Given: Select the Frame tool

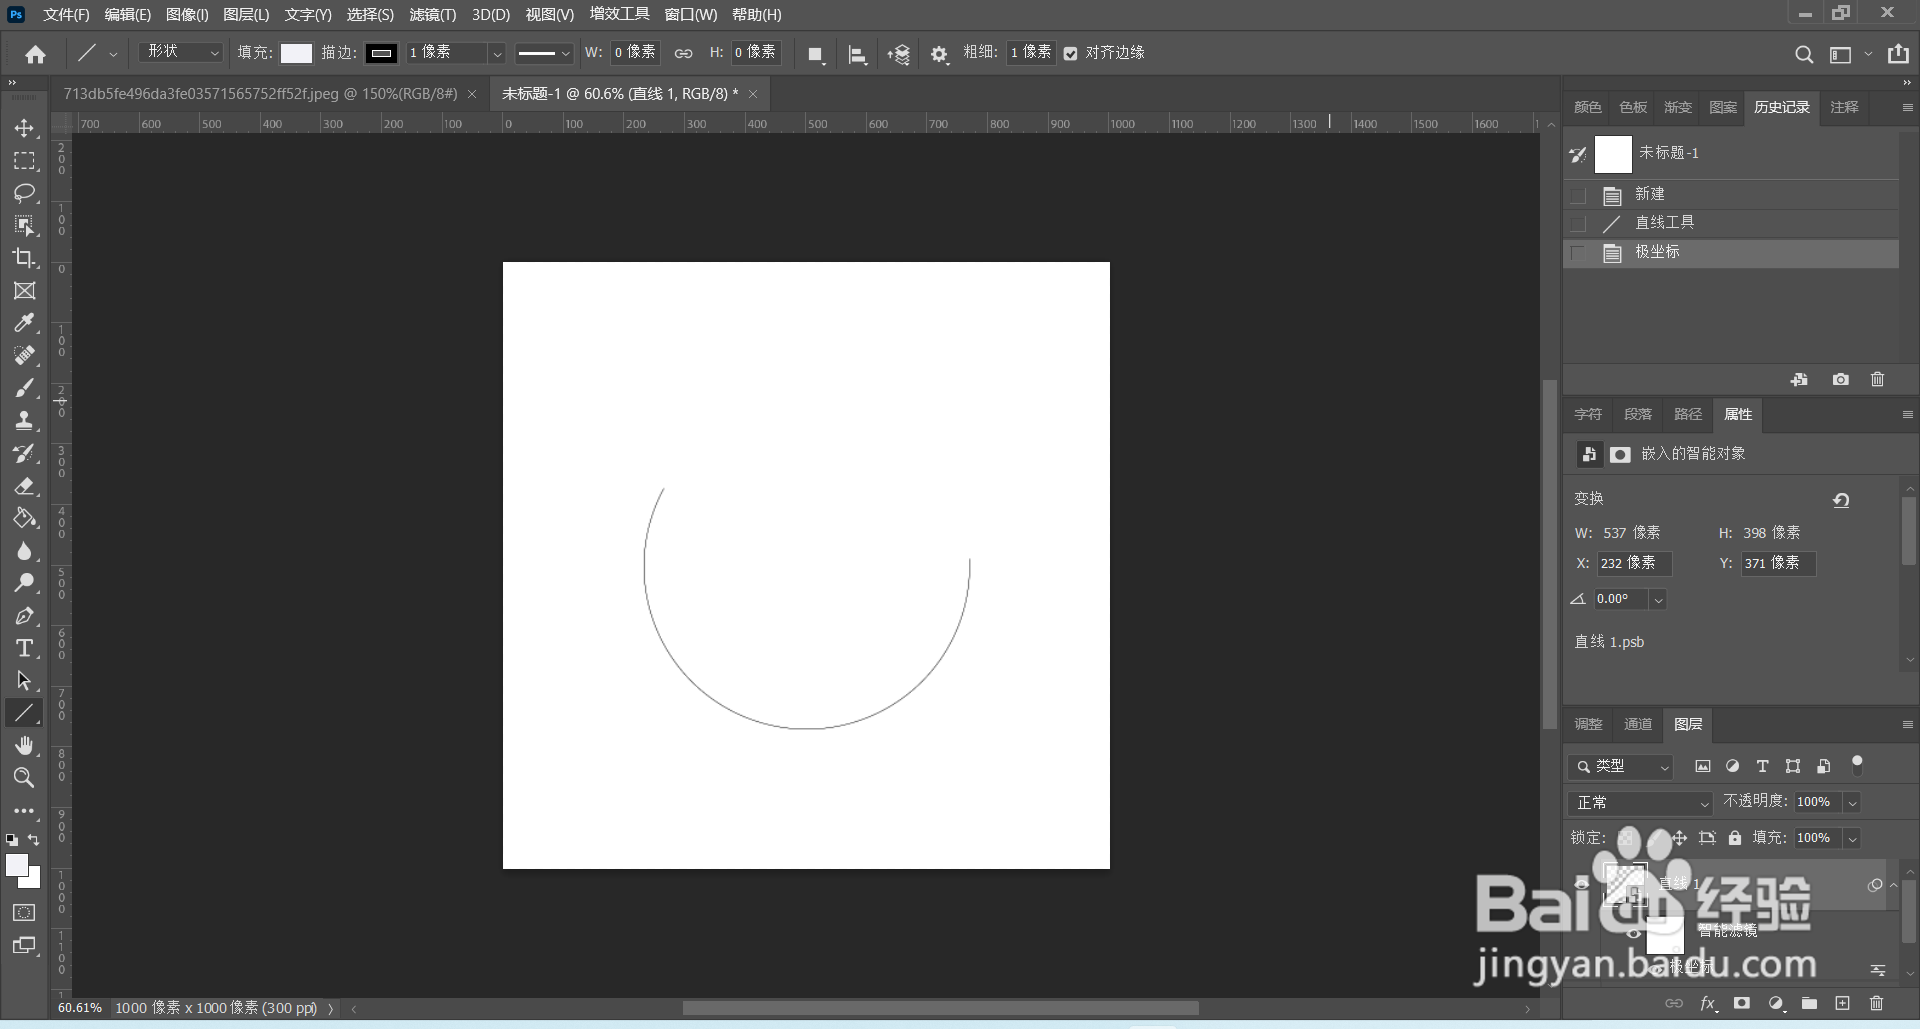Looking at the screenshot, I should click(24, 291).
